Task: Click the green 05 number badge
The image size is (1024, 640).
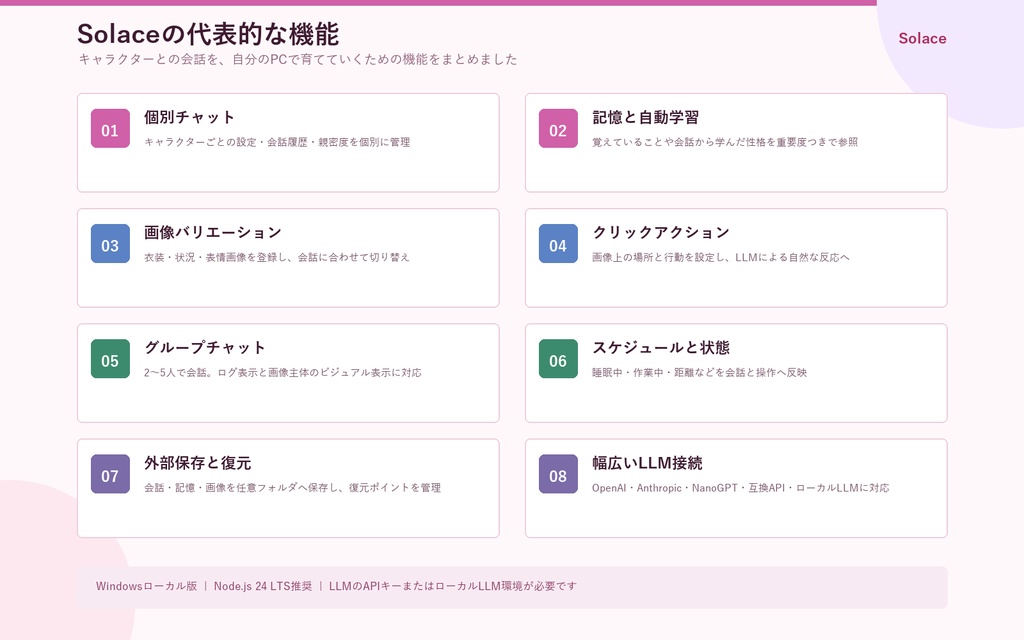Action: point(110,359)
